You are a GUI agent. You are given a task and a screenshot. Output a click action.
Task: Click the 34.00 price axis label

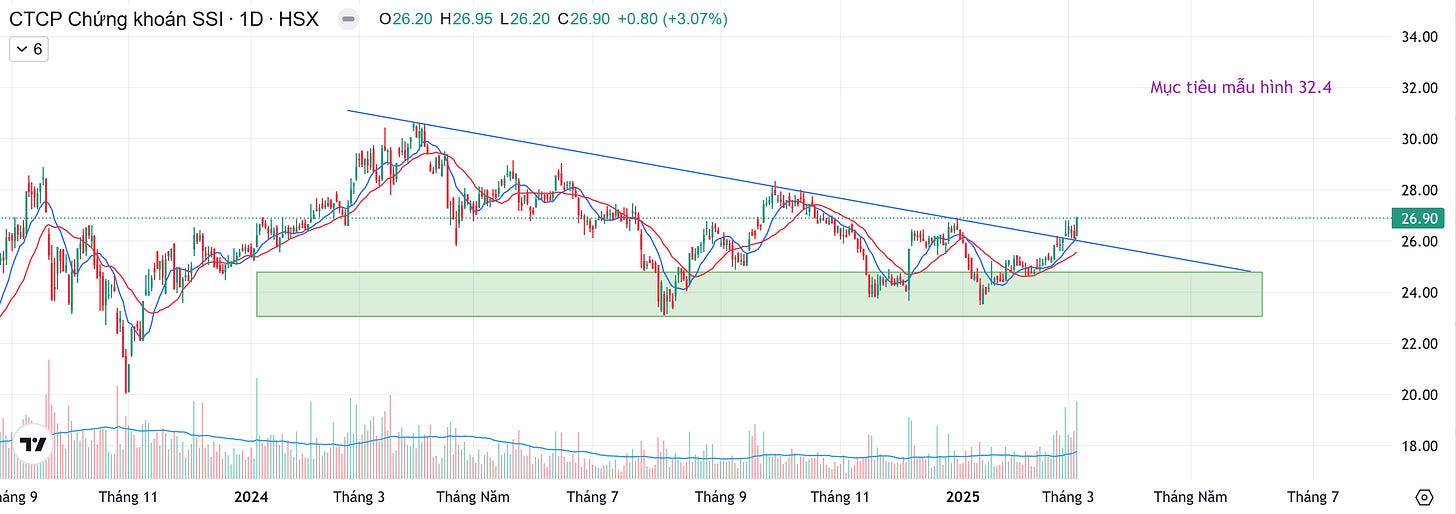(1420, 37)
